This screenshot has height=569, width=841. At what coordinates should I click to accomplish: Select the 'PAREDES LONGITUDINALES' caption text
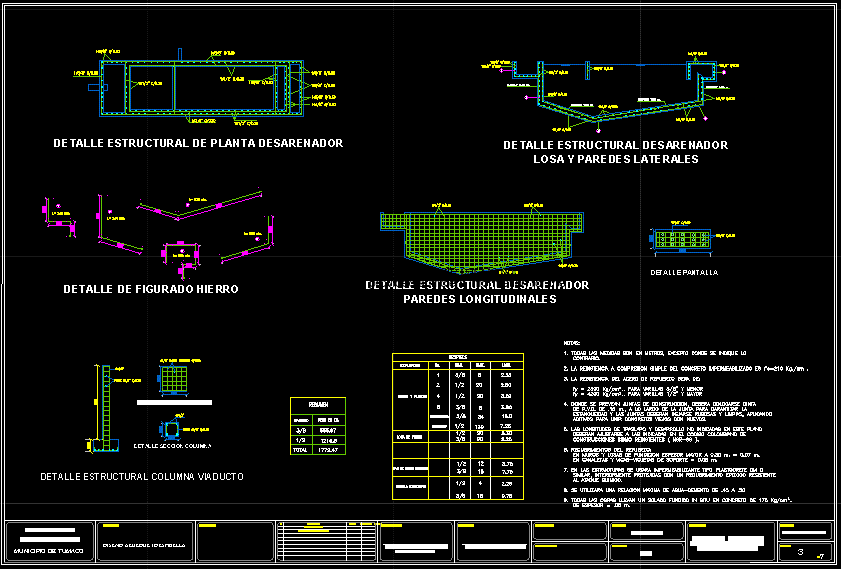[477, 298]
